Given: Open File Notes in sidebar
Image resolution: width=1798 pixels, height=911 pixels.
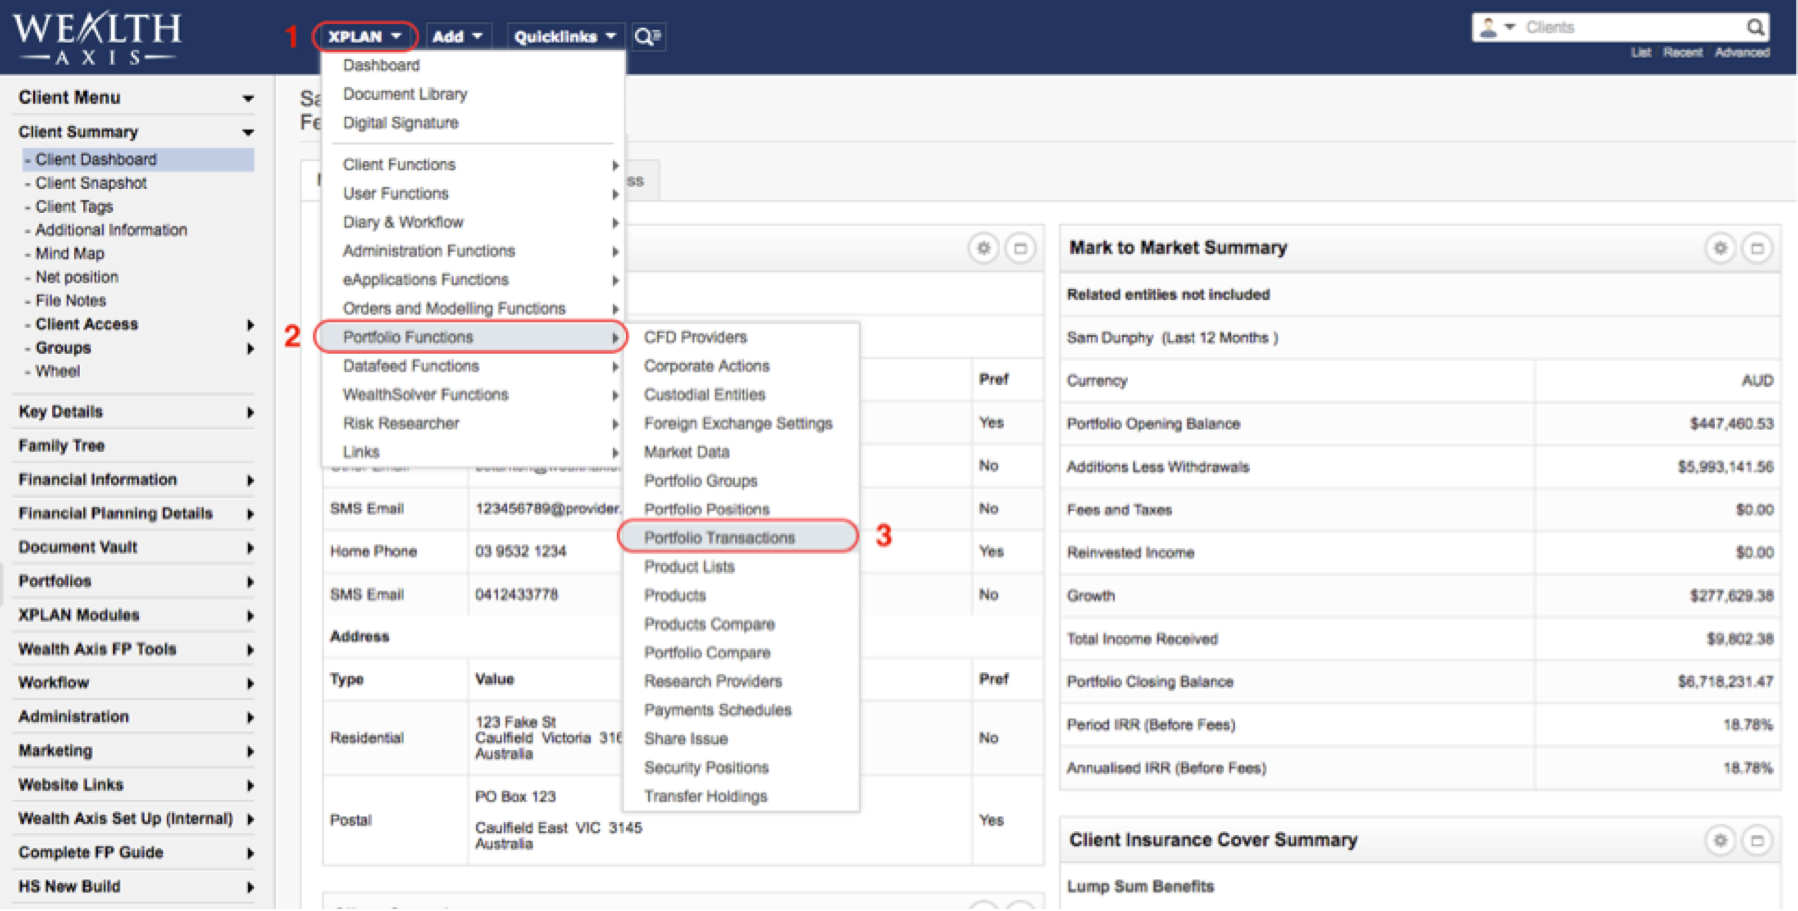Looking at the screenshot, I should (70, 301).
